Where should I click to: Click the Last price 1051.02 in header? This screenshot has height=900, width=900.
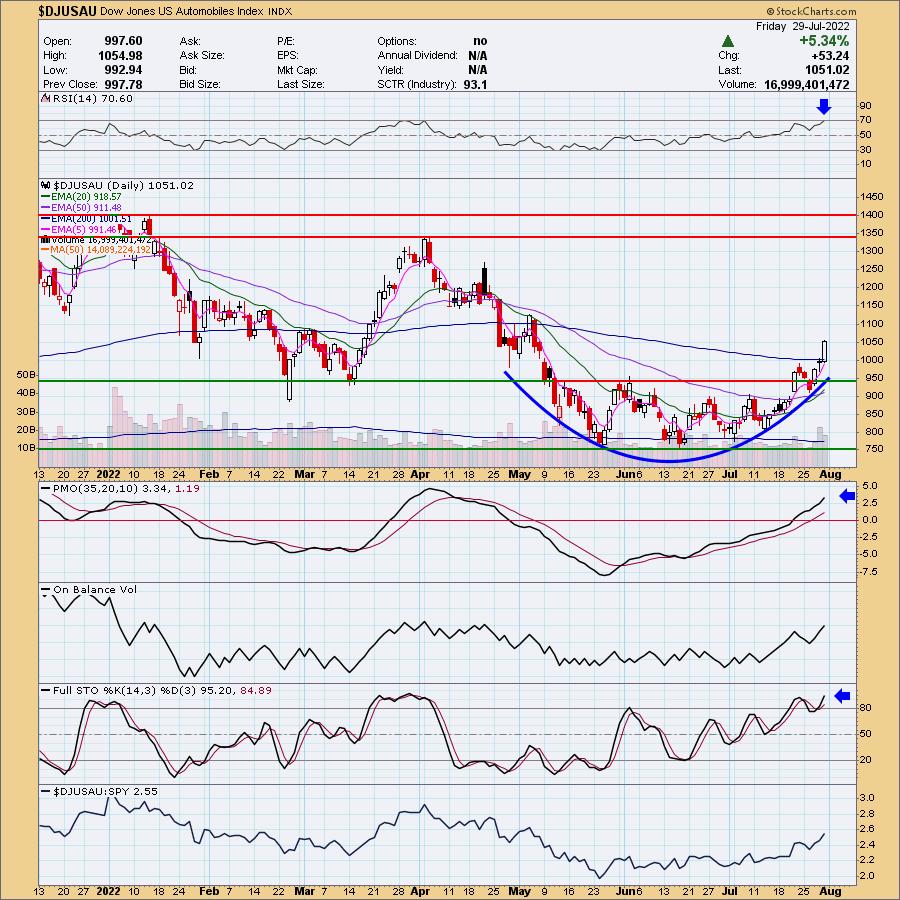click(827, 70)
